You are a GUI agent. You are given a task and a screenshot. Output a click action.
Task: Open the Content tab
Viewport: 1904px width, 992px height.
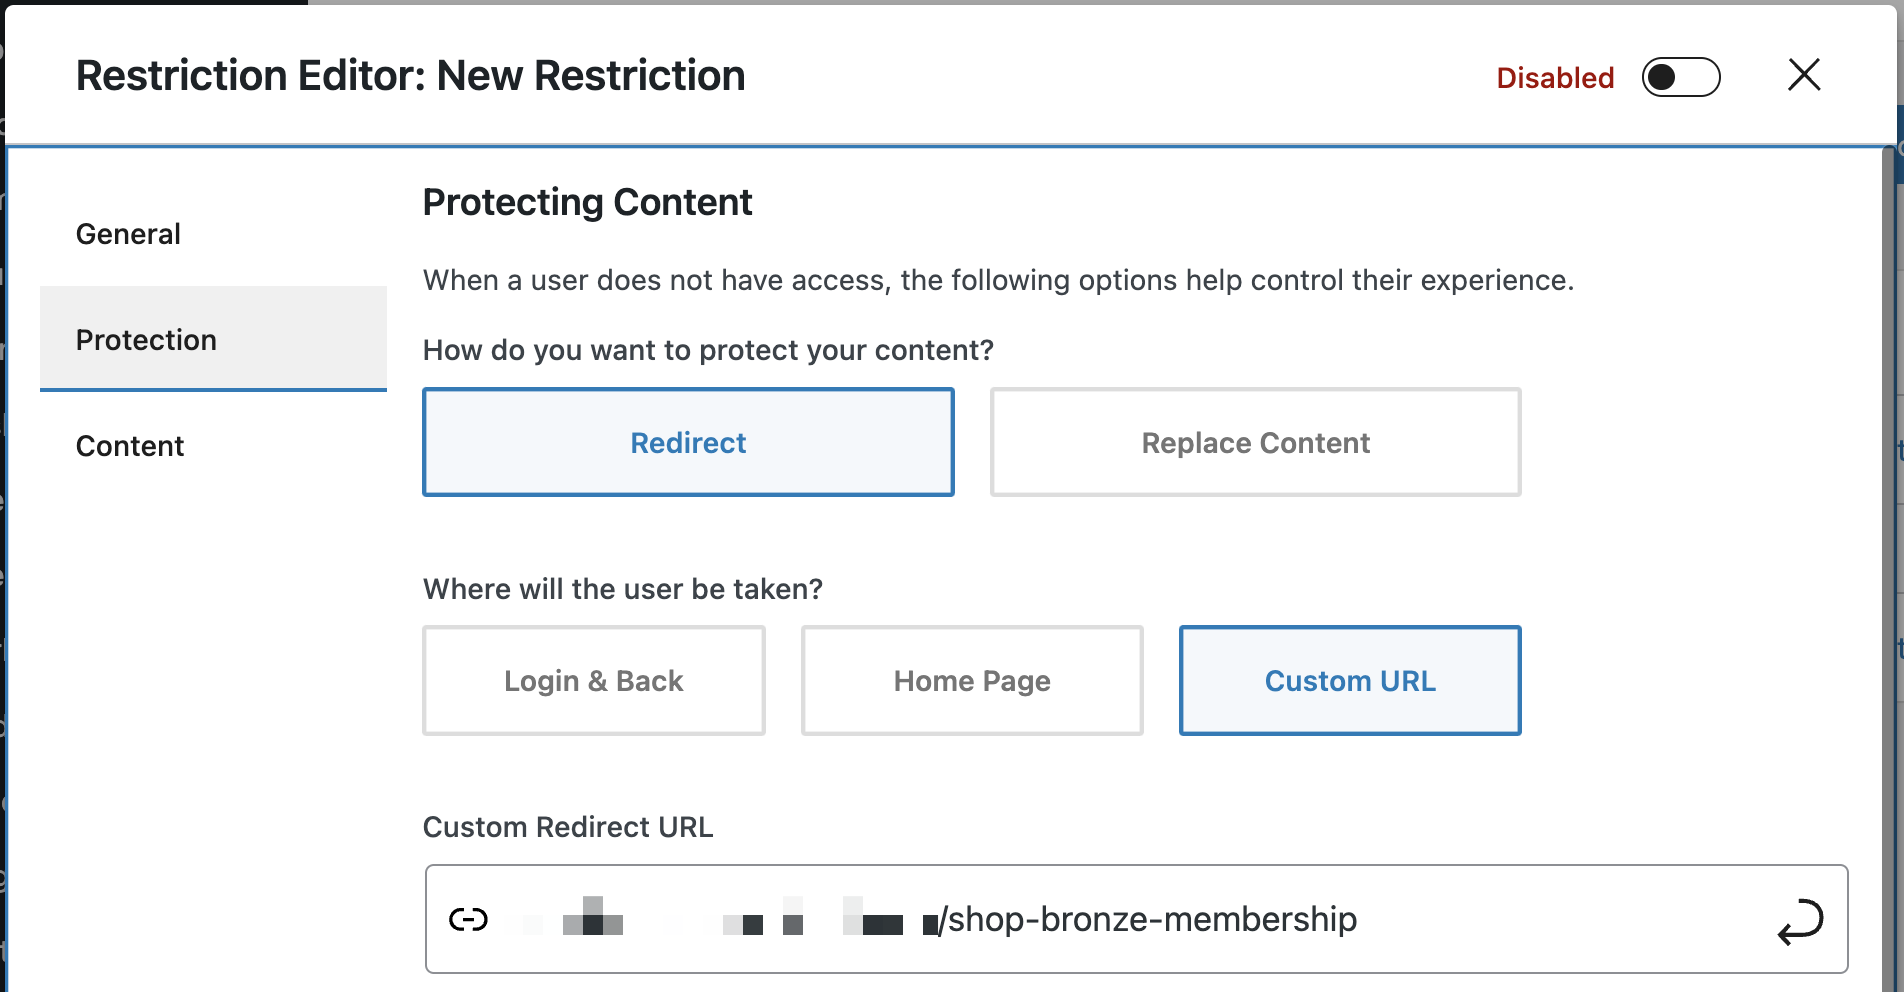click(x=130, y=446)
